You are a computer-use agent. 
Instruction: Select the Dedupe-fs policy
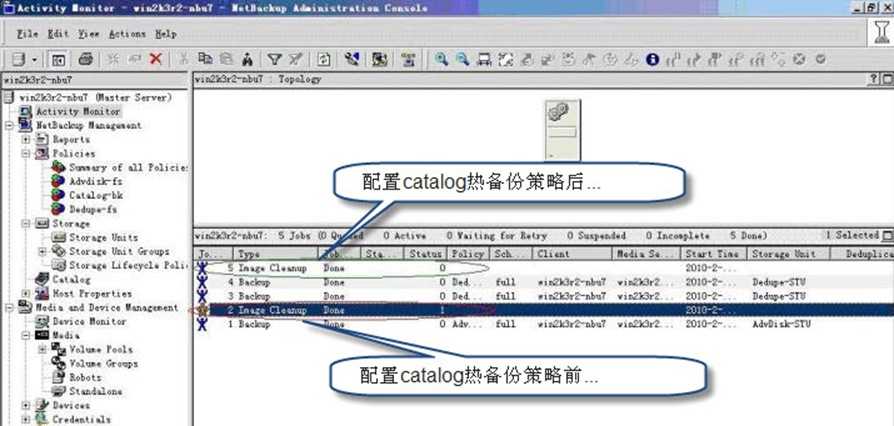[x=93, y=209]
